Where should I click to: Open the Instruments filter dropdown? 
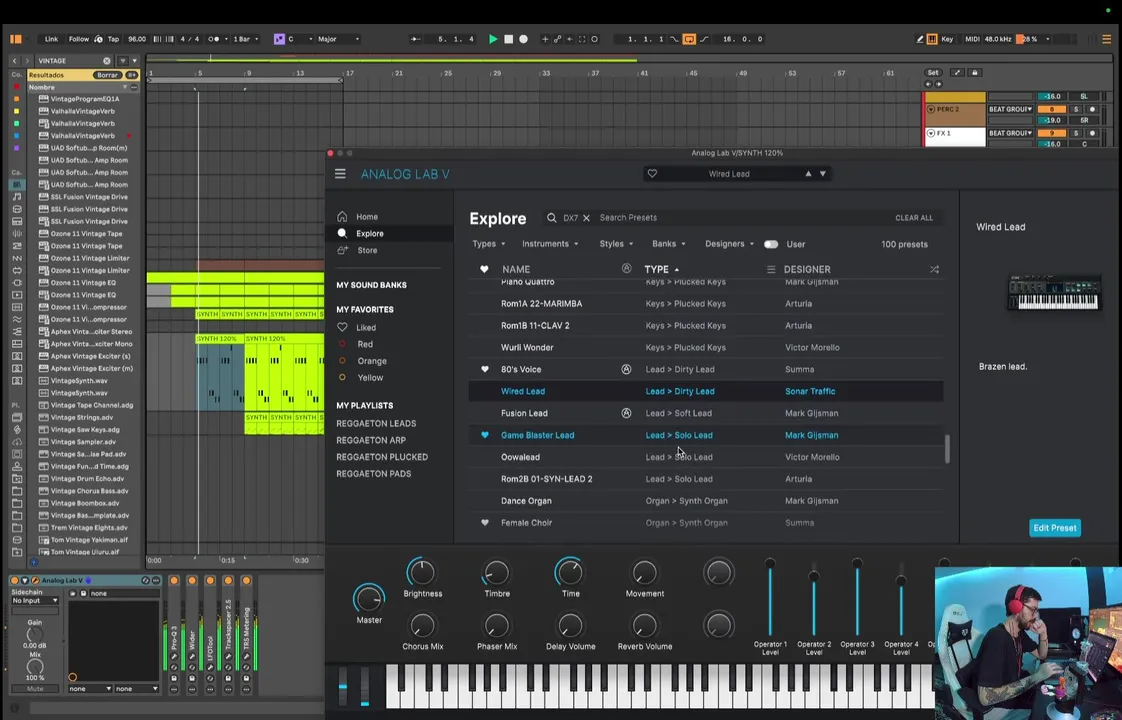[550, 244]
